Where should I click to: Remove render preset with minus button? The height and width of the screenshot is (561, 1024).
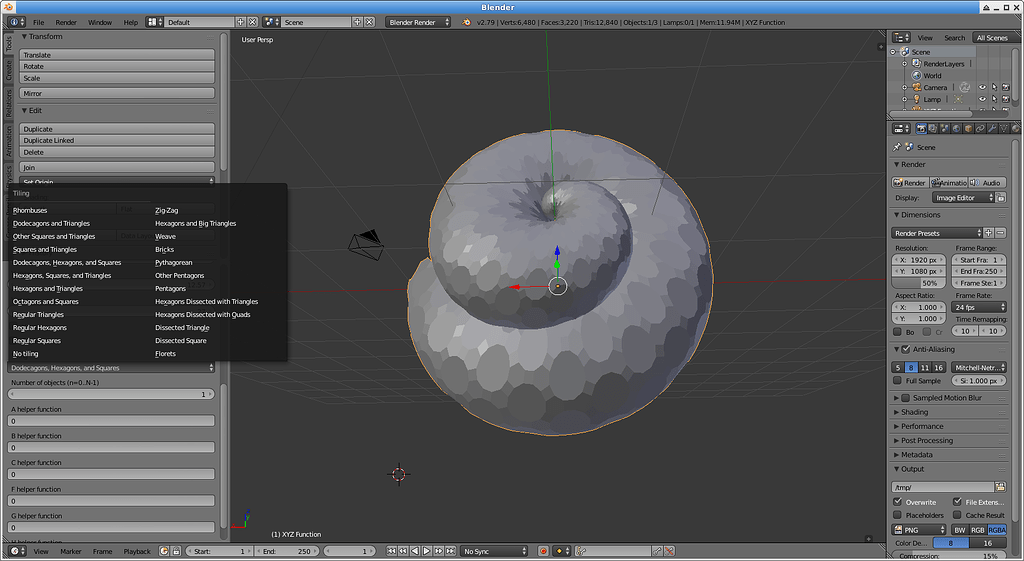(x=1000, y=233)
